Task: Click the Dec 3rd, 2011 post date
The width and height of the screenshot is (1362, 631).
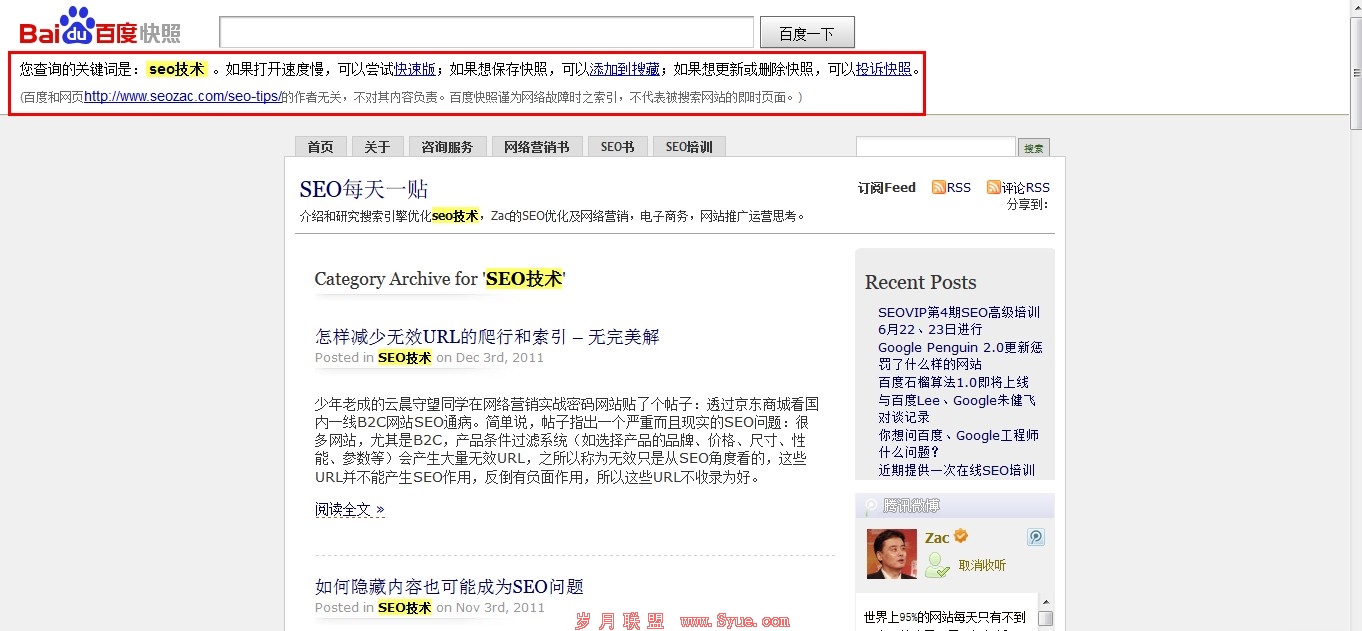Action: pyautogui.click(x=500, y=357)
